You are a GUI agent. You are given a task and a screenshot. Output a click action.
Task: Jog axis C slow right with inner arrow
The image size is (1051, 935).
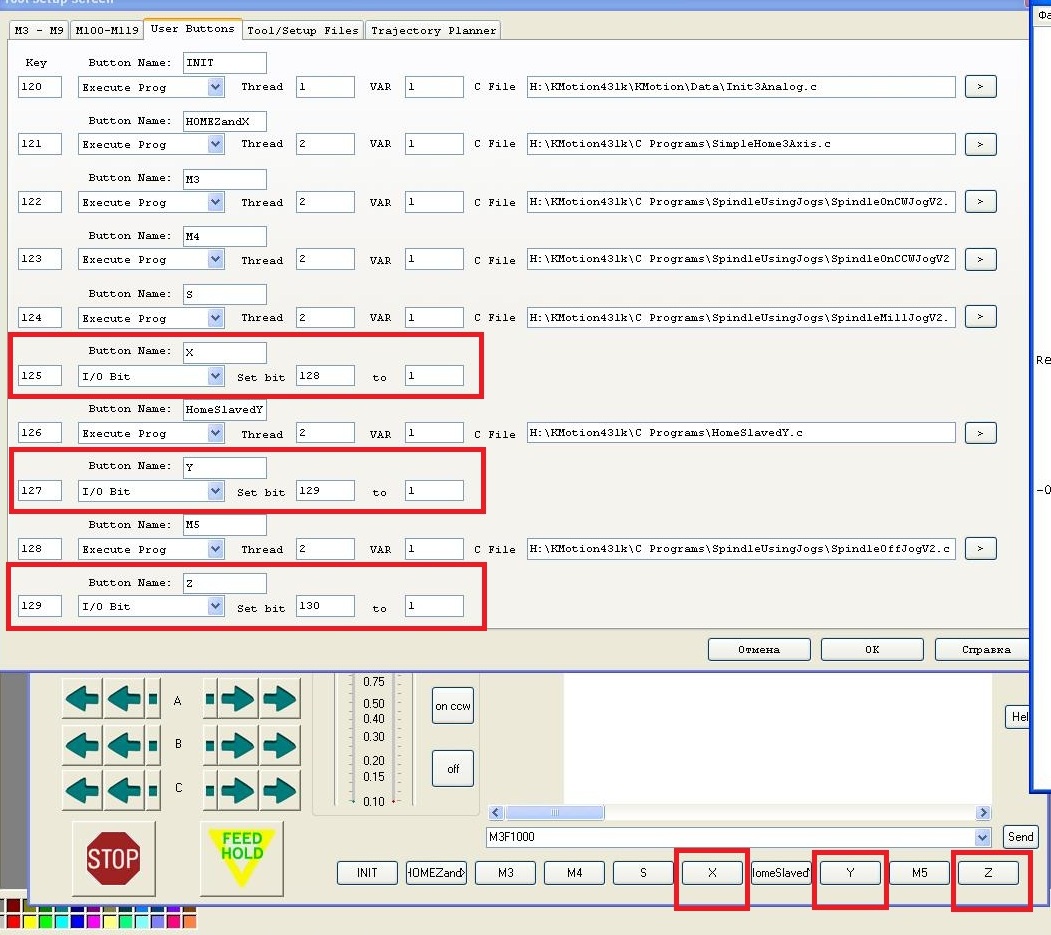[x=238, y=790]
